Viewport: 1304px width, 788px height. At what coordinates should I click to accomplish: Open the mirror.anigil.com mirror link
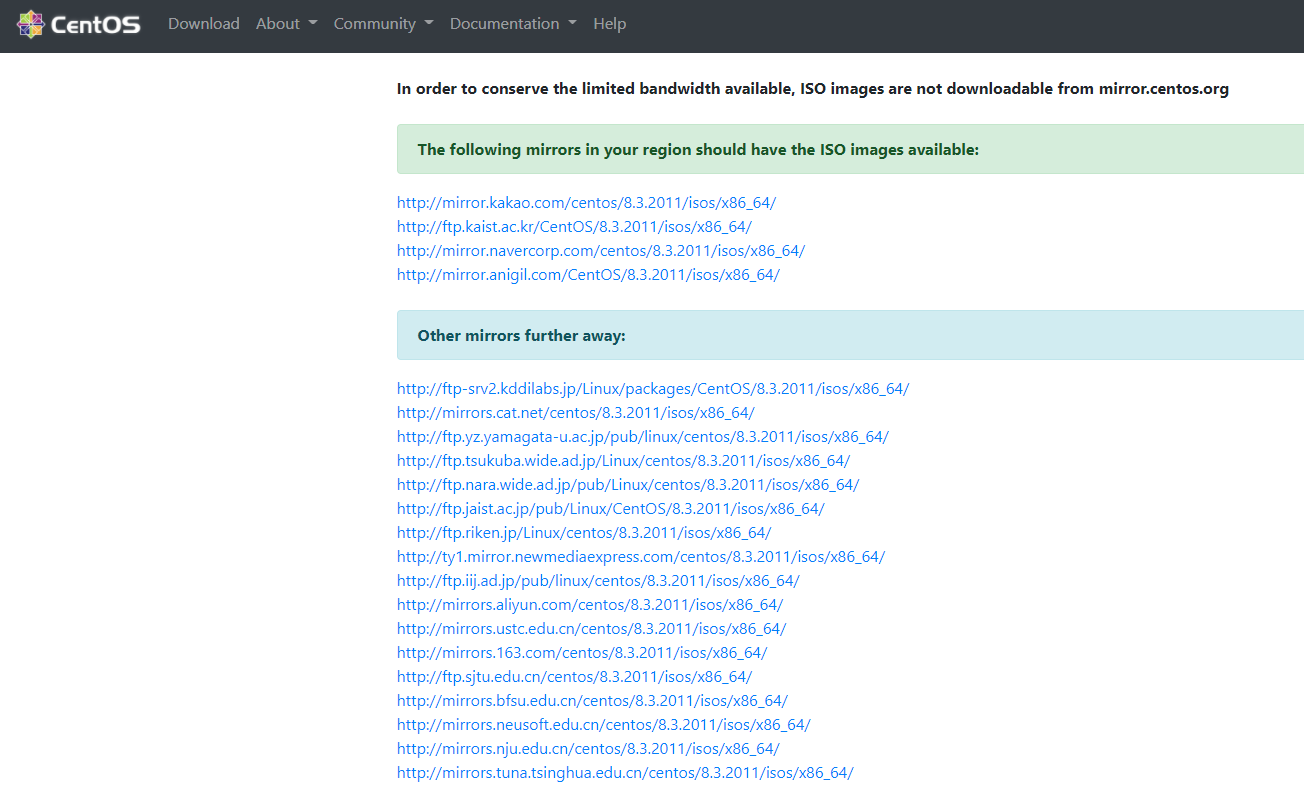click(x=588, y=275)
